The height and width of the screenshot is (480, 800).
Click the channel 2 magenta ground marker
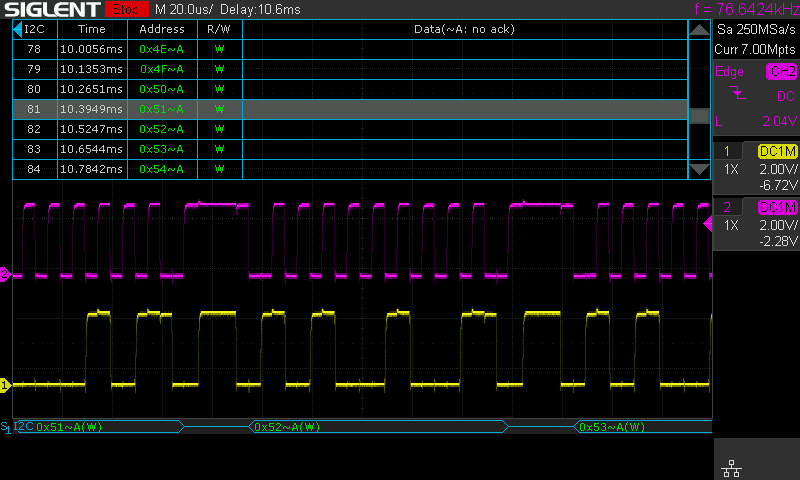pyautogui.click(x=5, y=274)
